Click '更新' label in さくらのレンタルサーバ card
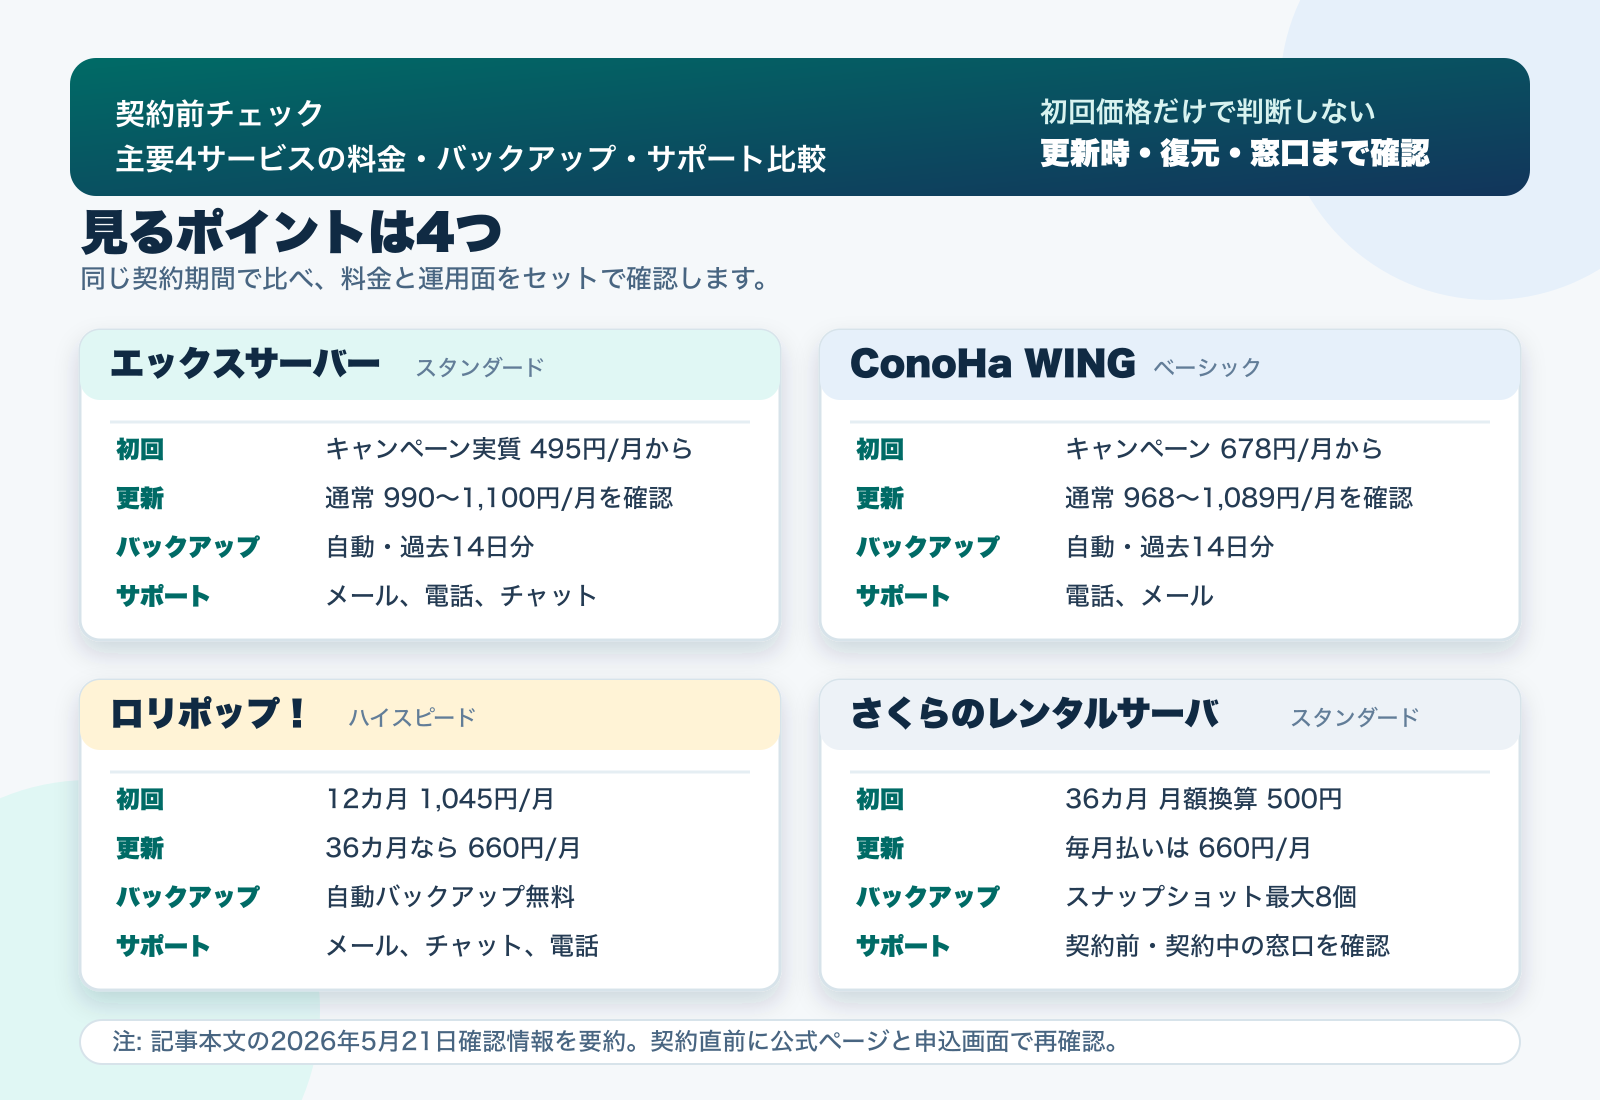The height and width of the screenshot is (1100, 1600). [x=880, y=848]
